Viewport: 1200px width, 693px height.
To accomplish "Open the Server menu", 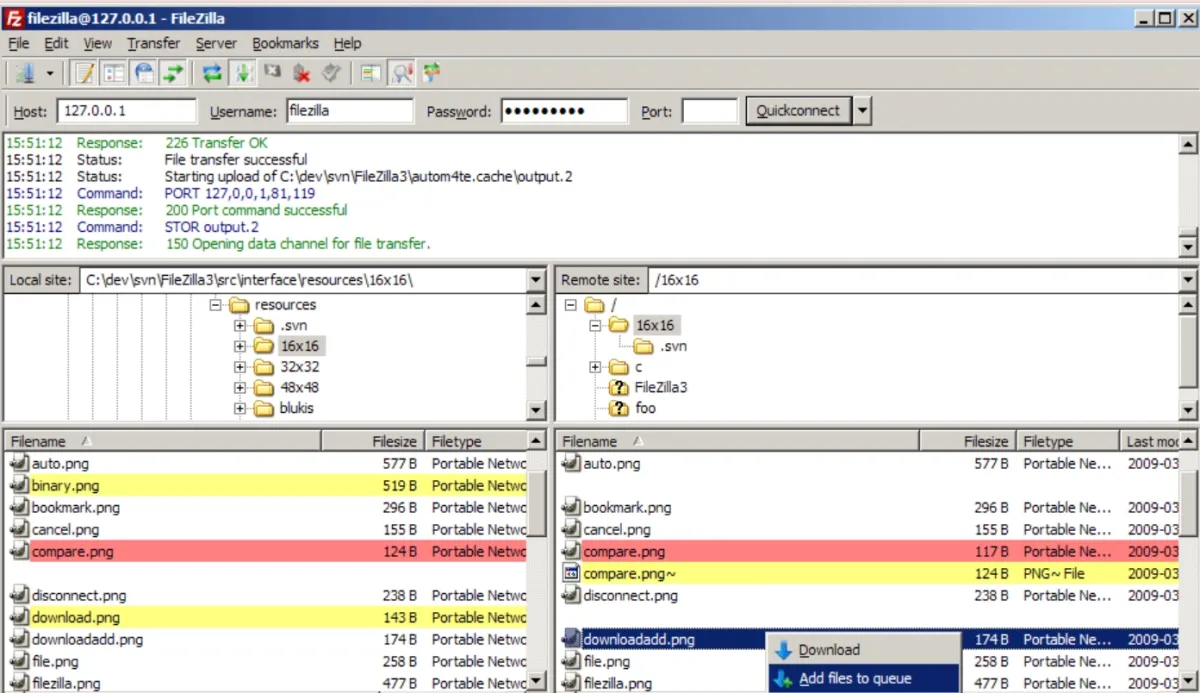I will [x=216, y=43].
